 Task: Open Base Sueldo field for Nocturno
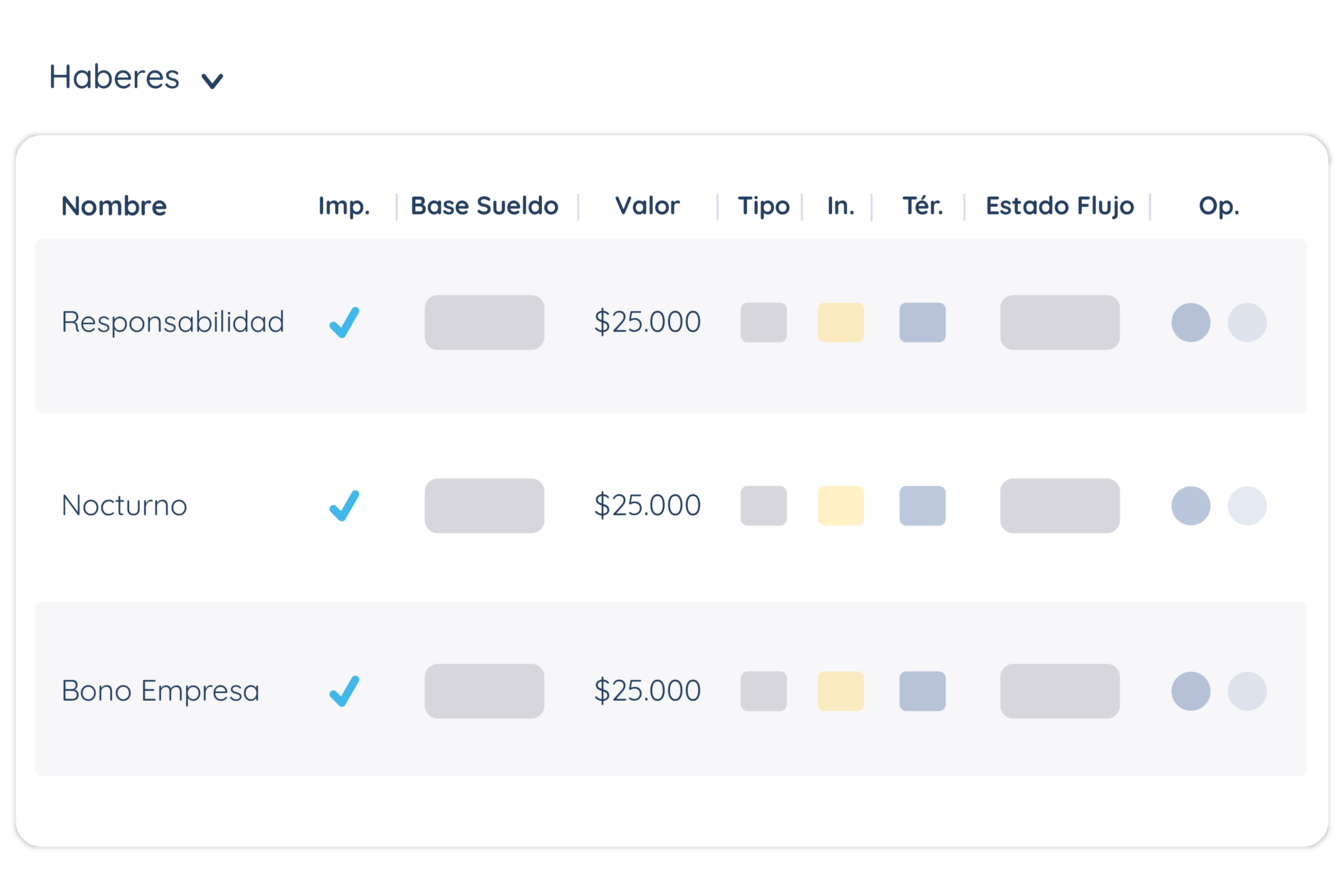point(485,506)
